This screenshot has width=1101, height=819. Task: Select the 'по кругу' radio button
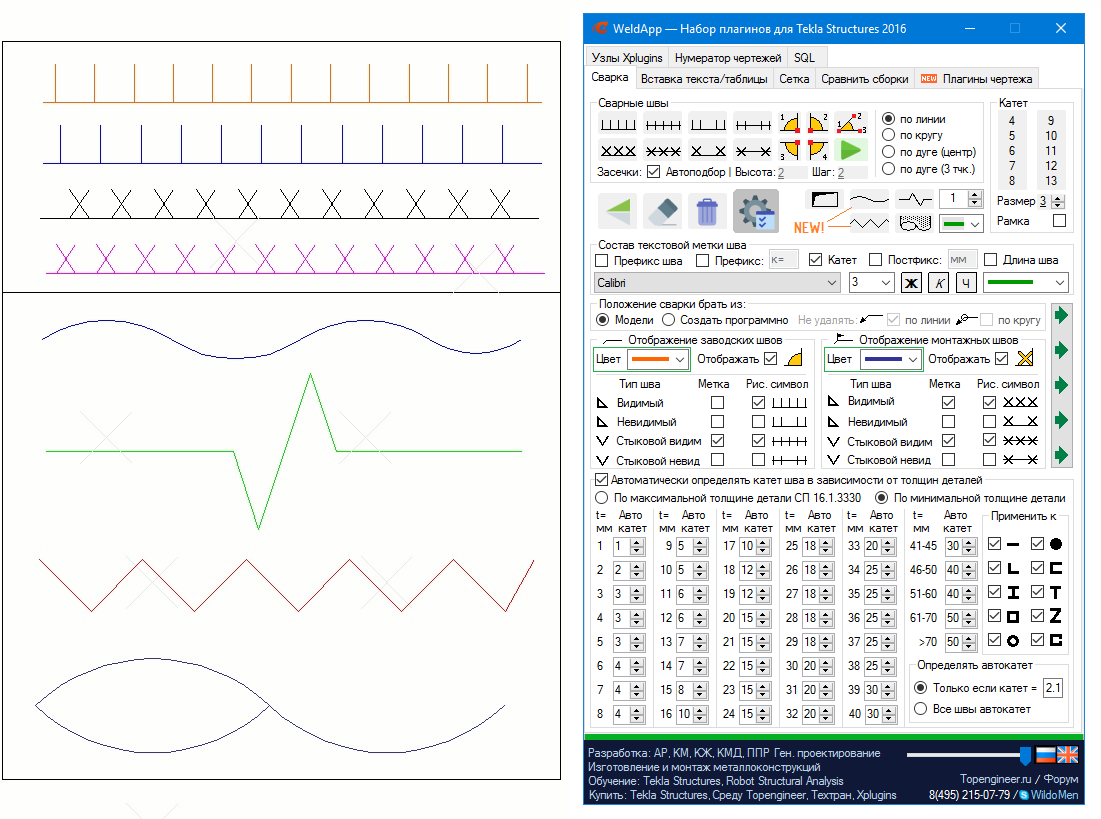[x=888, y=135]
